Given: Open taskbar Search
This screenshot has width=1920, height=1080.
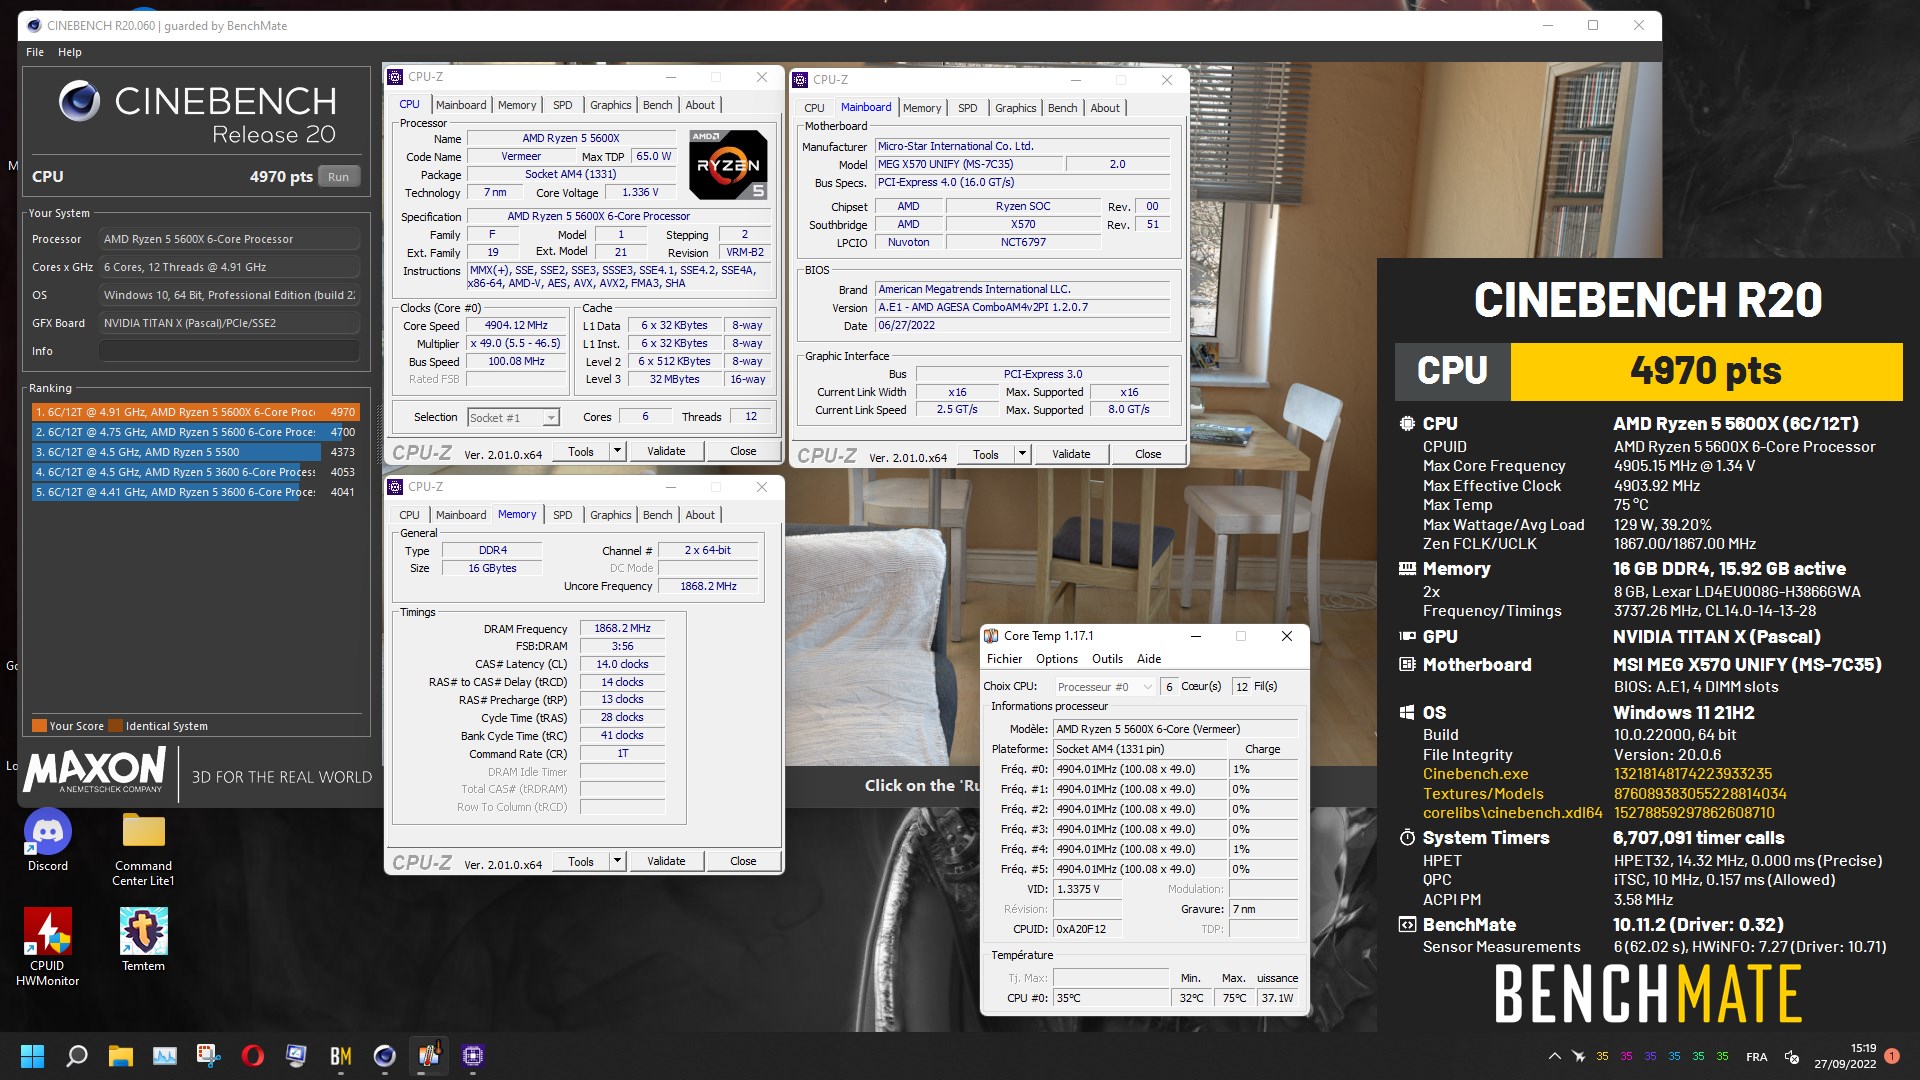Looking at the screenshot, I should click(76, 1056).
